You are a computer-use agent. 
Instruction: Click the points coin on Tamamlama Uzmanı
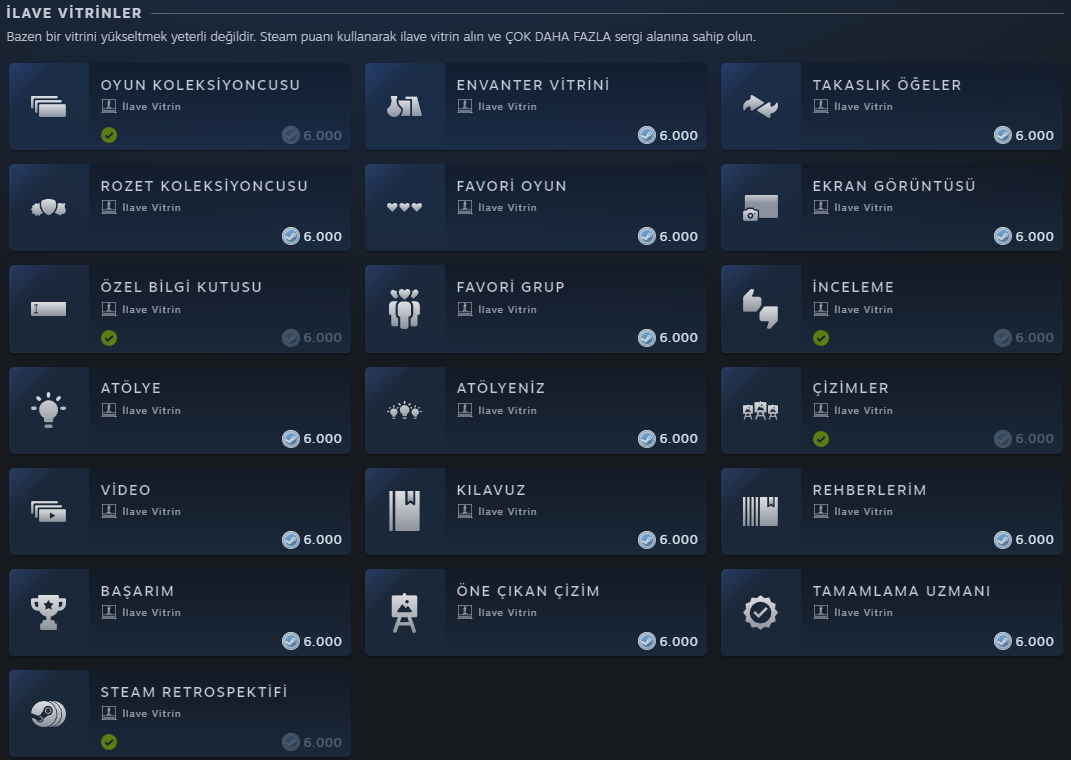click(1003, 641)
